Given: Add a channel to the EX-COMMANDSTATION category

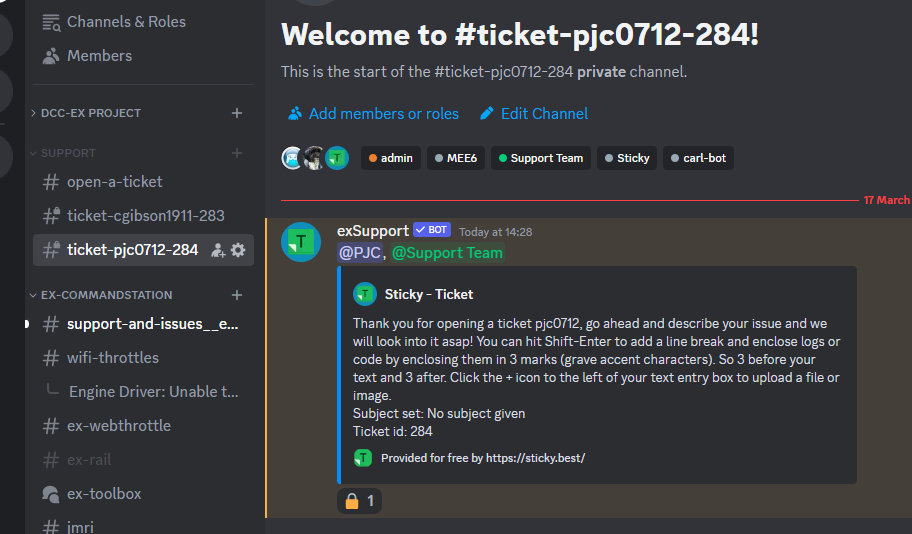Looking at the screenshot, I should pos(237,295).
